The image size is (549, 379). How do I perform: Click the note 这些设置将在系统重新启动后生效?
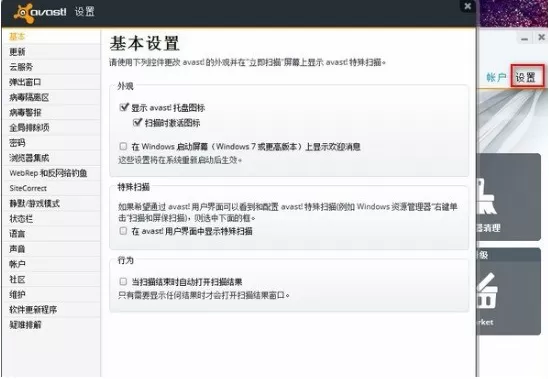[x=180, y=160]
